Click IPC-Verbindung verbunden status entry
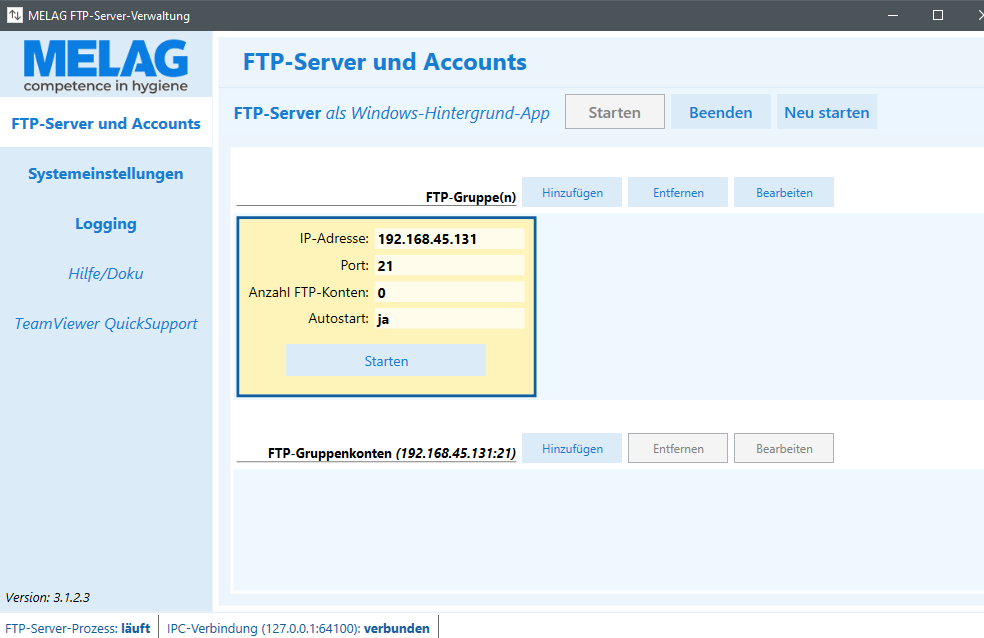984x638 pixels. (298, 628)
